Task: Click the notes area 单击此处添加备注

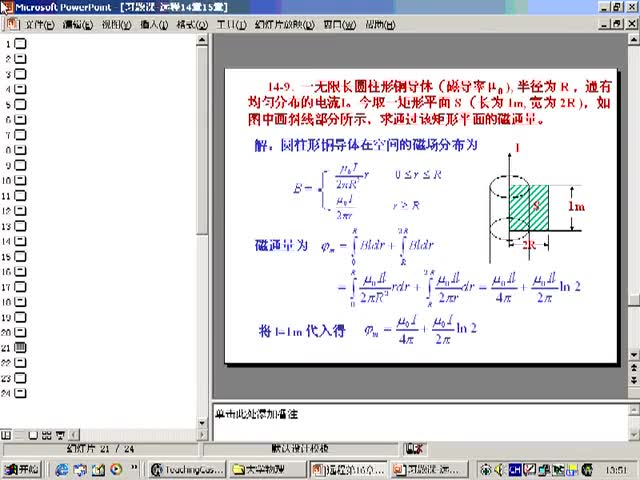Action: tap(257, 415)
